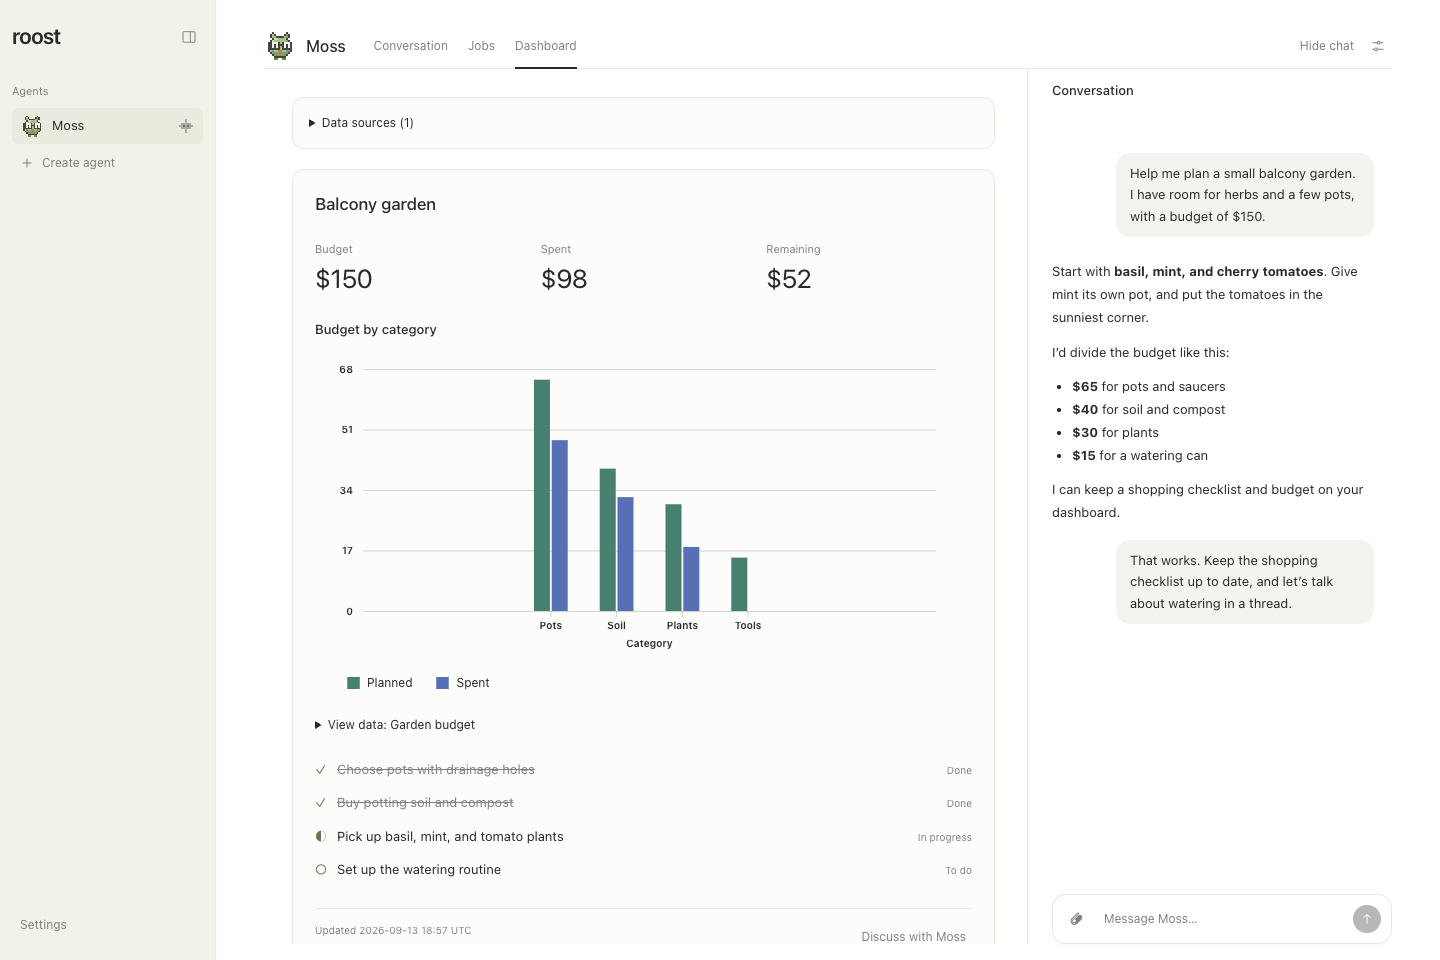The image size is (1440, 960).
Task: Open the Jobs tab
Action: (x=482, y=46)
